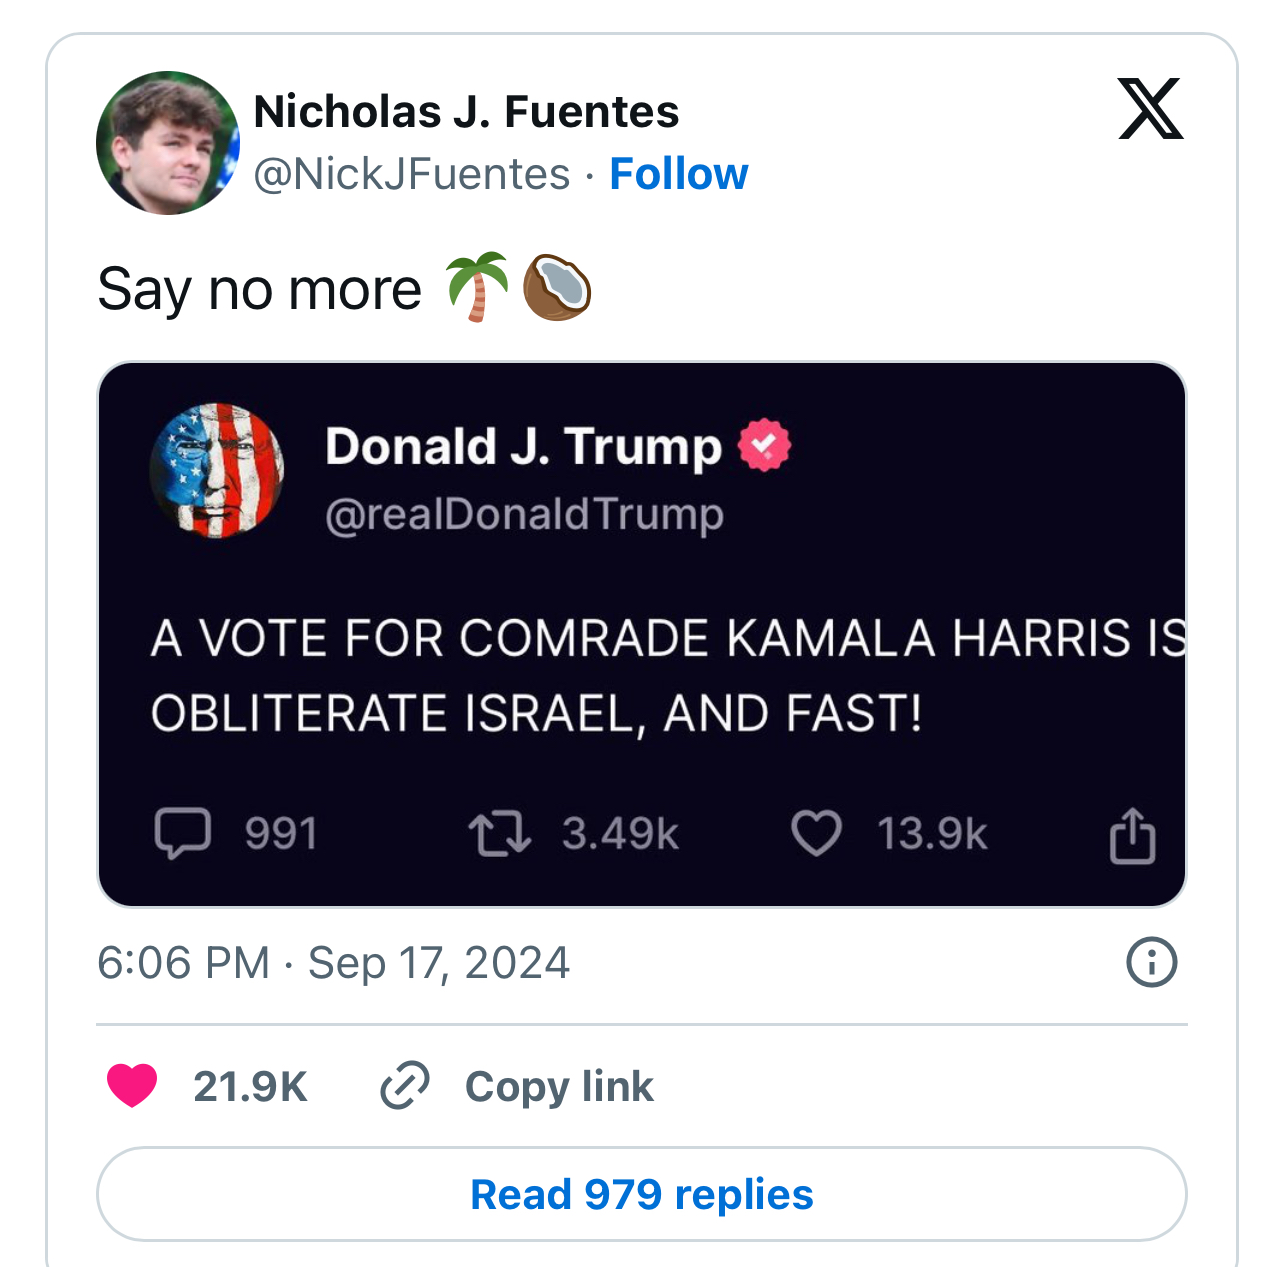Open Nicholas Fuentes profile avatar
Viewport: 1284px width, 1267px height.
tap(168, 143)
